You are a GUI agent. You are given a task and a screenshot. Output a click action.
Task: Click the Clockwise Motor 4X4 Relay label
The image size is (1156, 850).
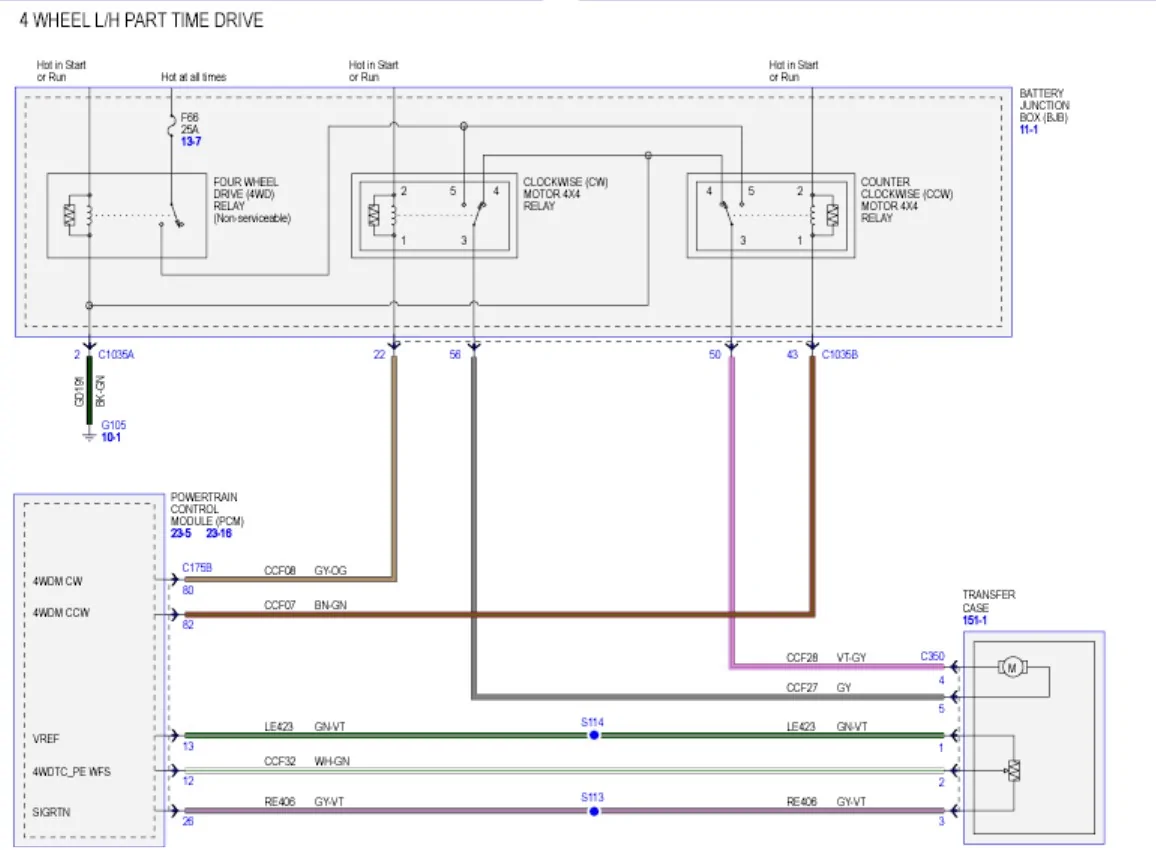[x=565, y=194]
